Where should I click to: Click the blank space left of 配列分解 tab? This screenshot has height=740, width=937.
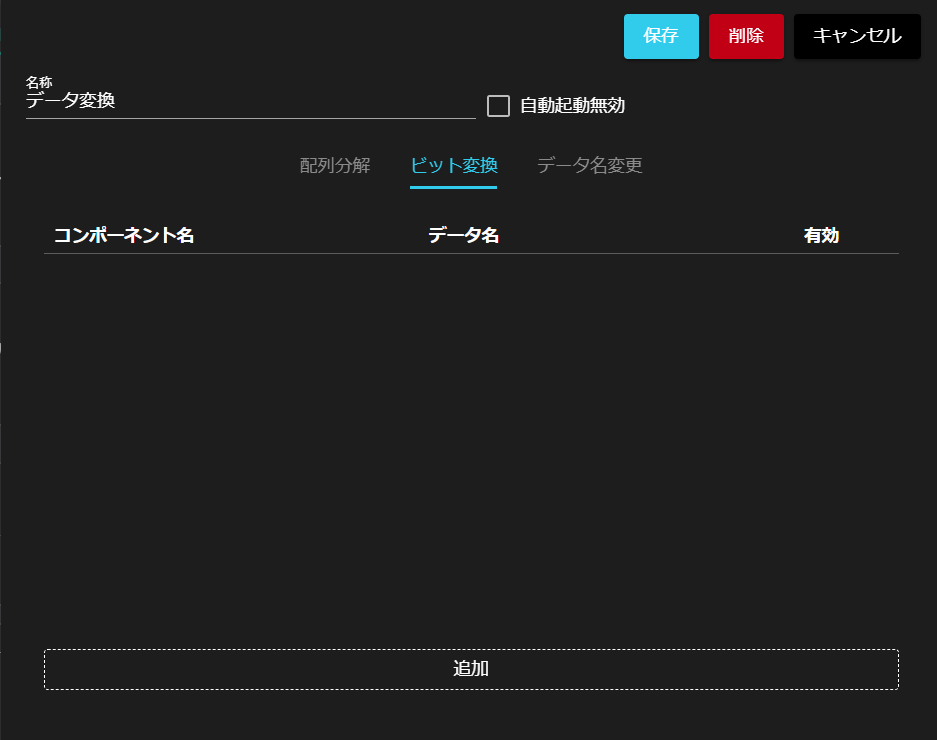(160, 166)
